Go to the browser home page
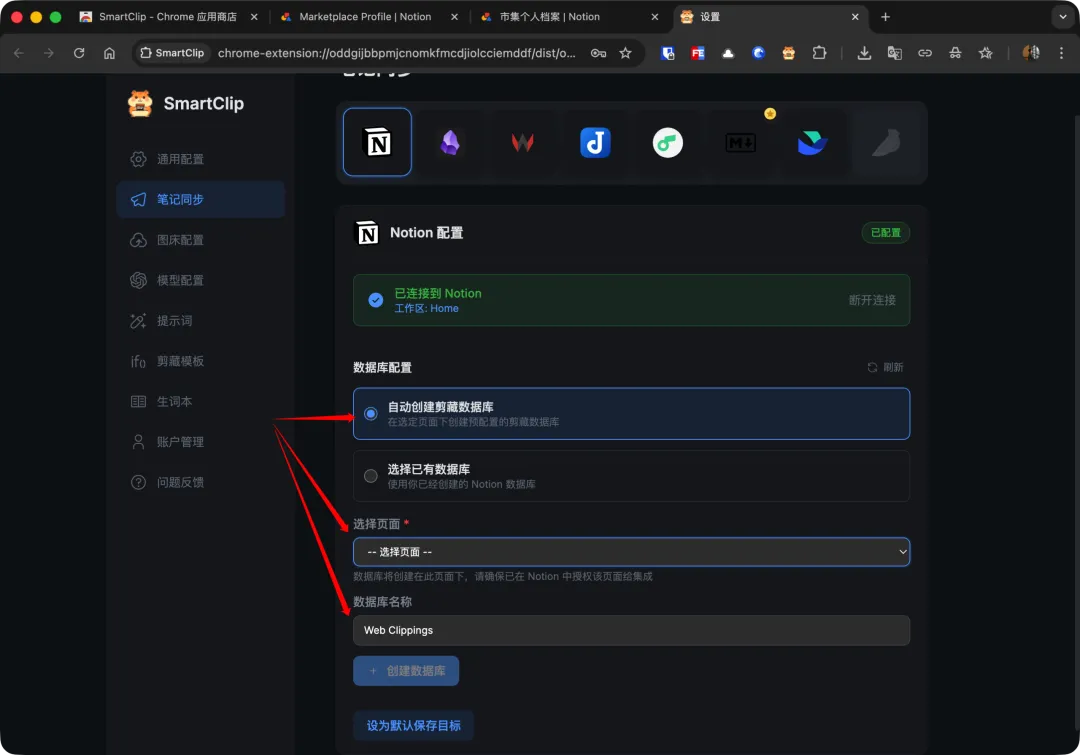Viewport: 1080px width, 755px height. (110, 53)
